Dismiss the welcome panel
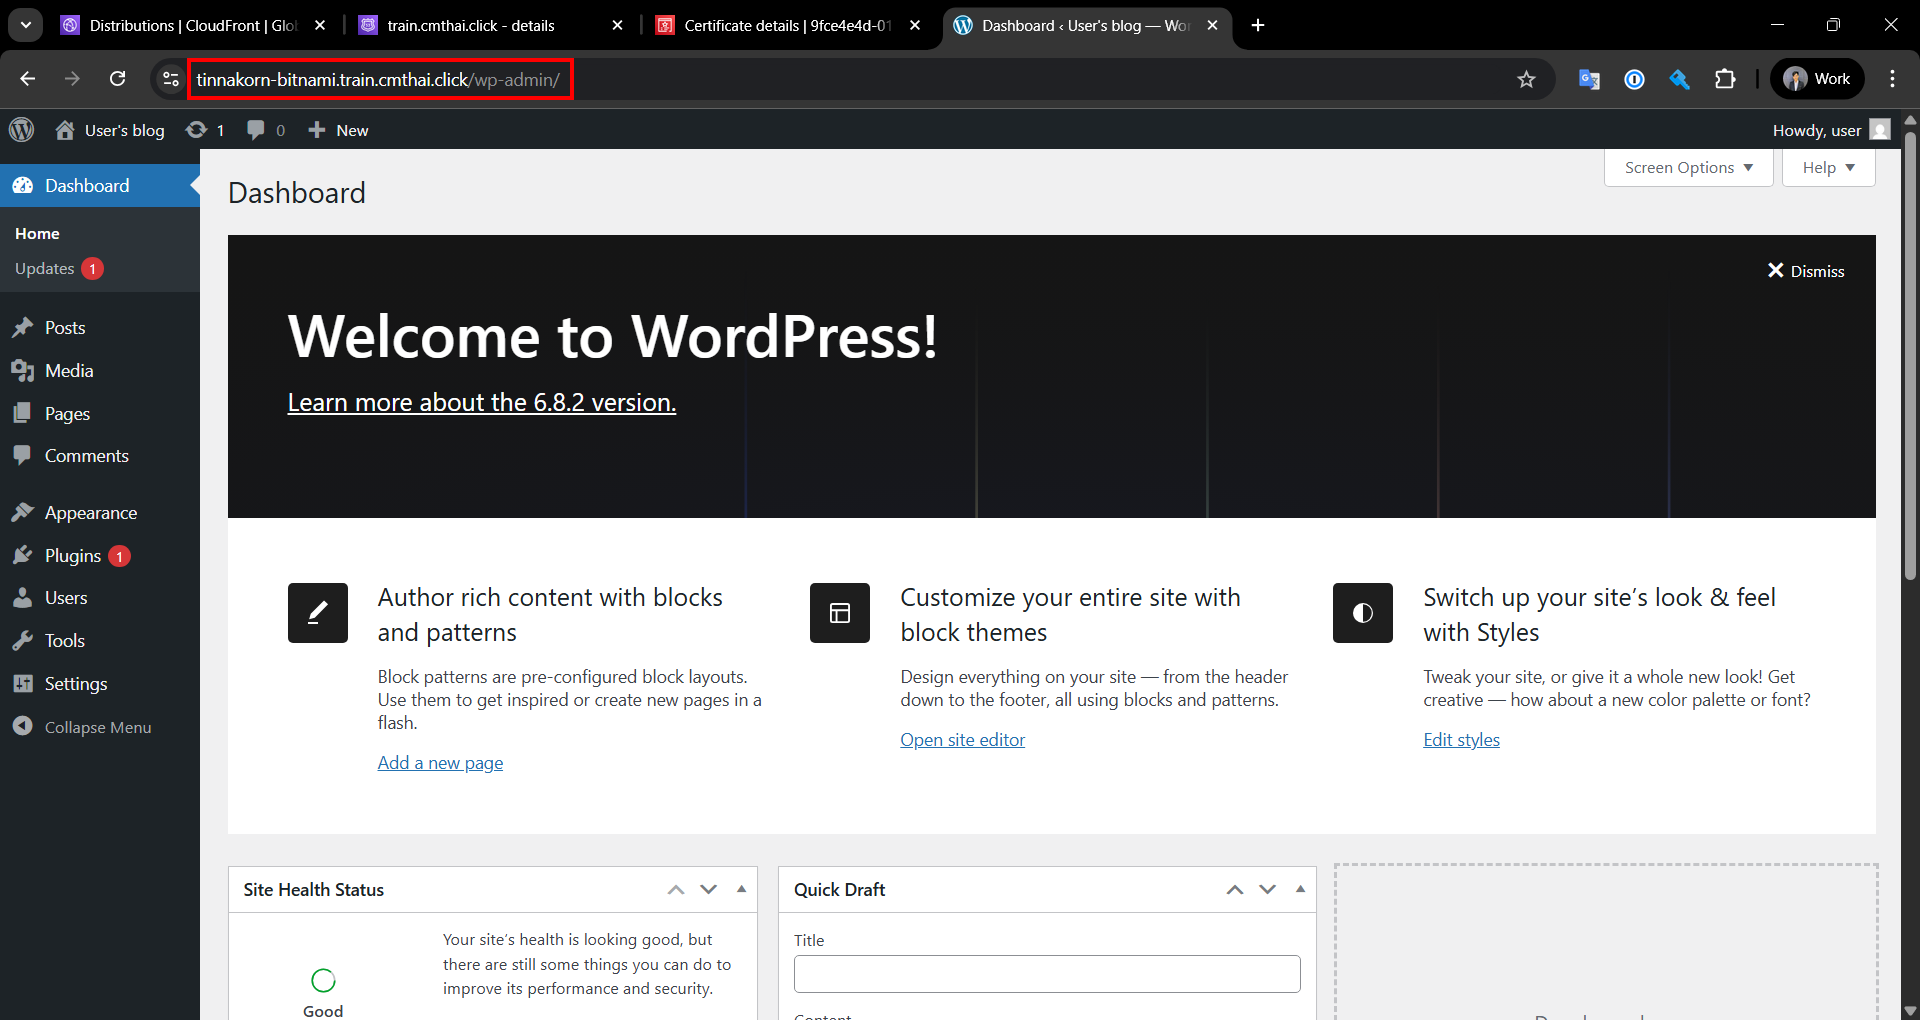This screenshot has width=1920, height=1020. point(1806,271)
